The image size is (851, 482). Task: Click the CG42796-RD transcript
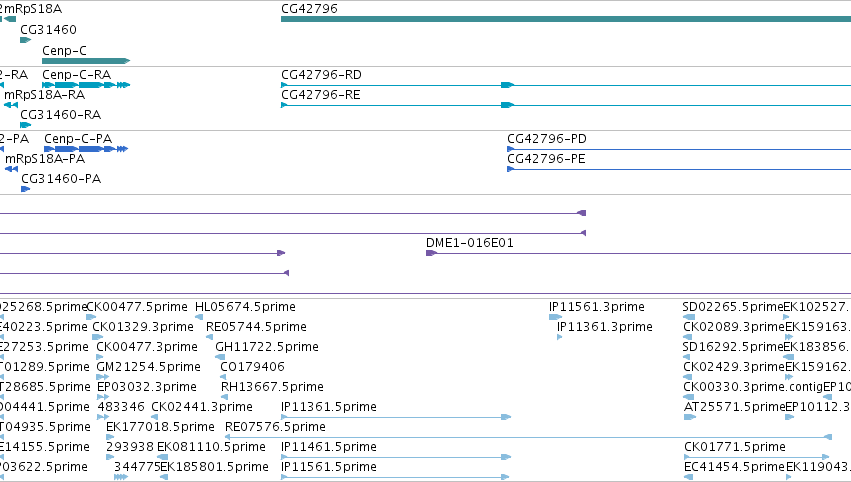pyautogui.click(x=566, y=85)
